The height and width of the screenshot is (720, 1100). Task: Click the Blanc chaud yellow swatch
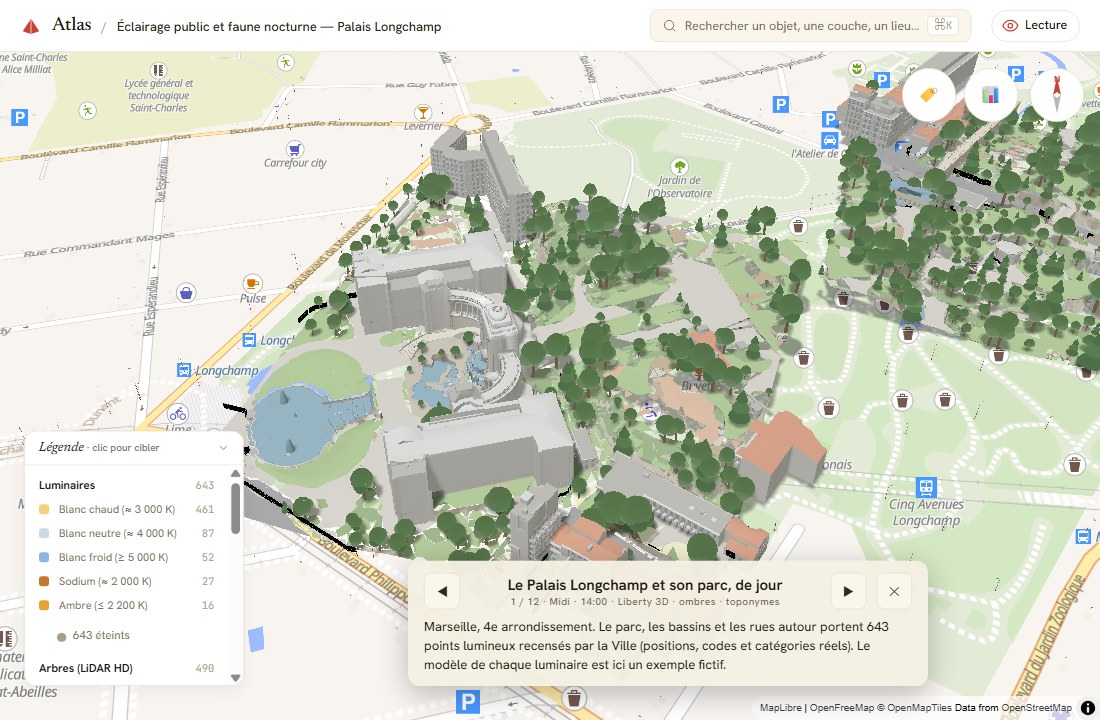click(x=44, y=509)
